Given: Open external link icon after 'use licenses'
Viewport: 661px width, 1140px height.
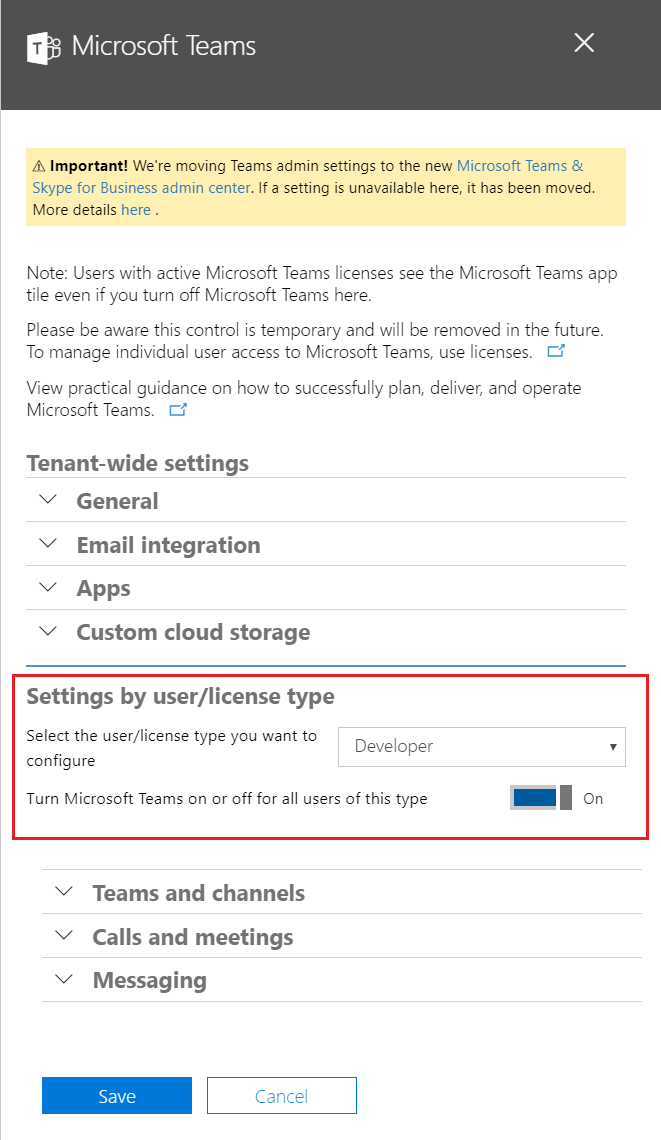Looking at the screenshot, I should coord(556,352).
